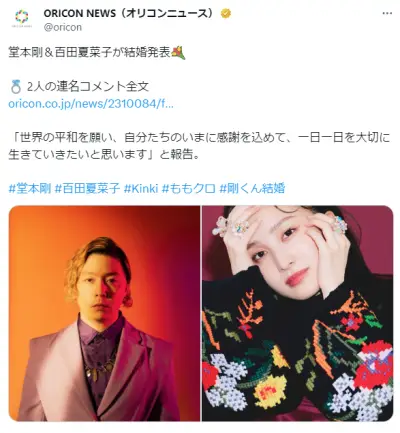Click the gold verified badge icon

pyautogui.click(x=226, y=14)
